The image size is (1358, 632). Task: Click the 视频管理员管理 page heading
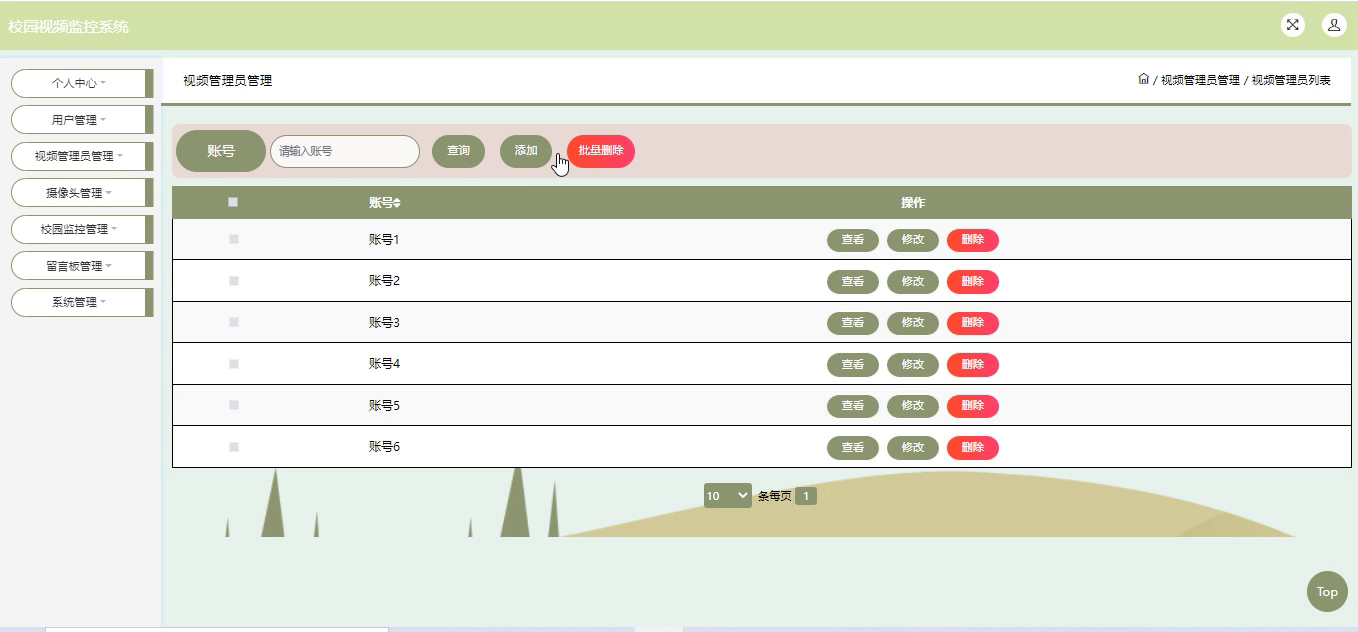tap(228, 81)
